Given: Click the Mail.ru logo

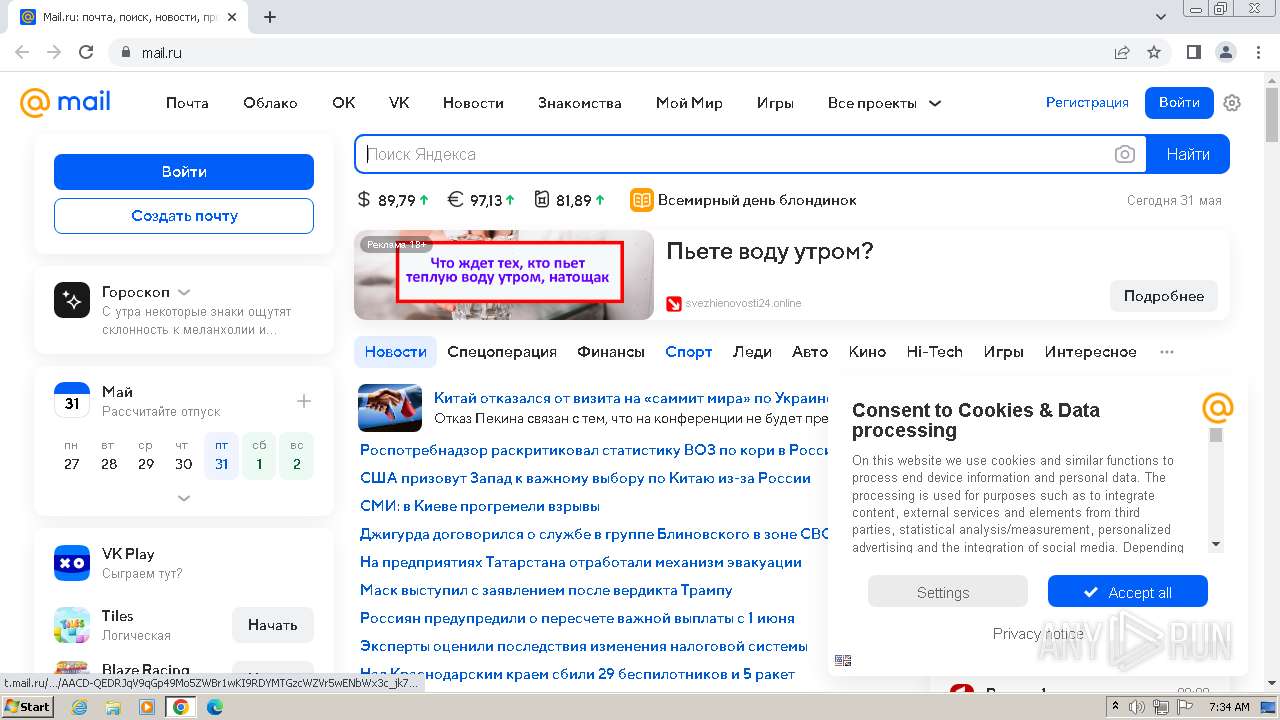Looking at the screenshot, I should click(65, 102).
